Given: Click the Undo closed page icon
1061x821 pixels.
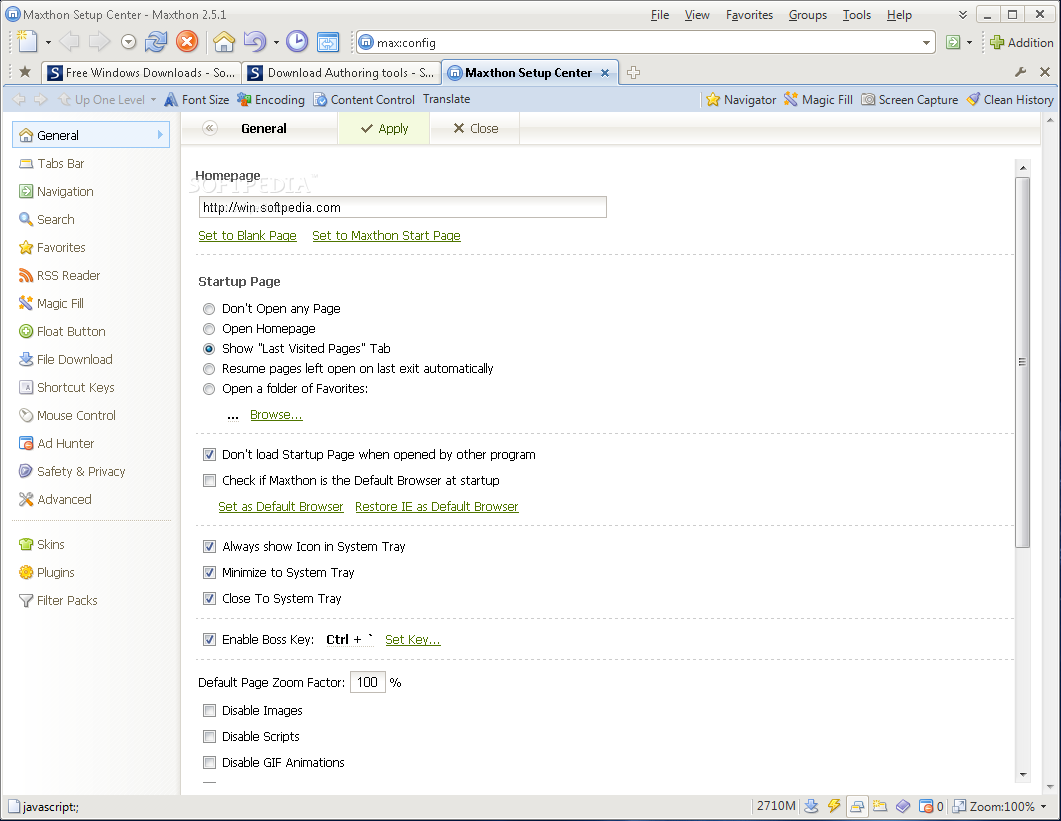Looking at the screenshot, I should pos(255,42).
